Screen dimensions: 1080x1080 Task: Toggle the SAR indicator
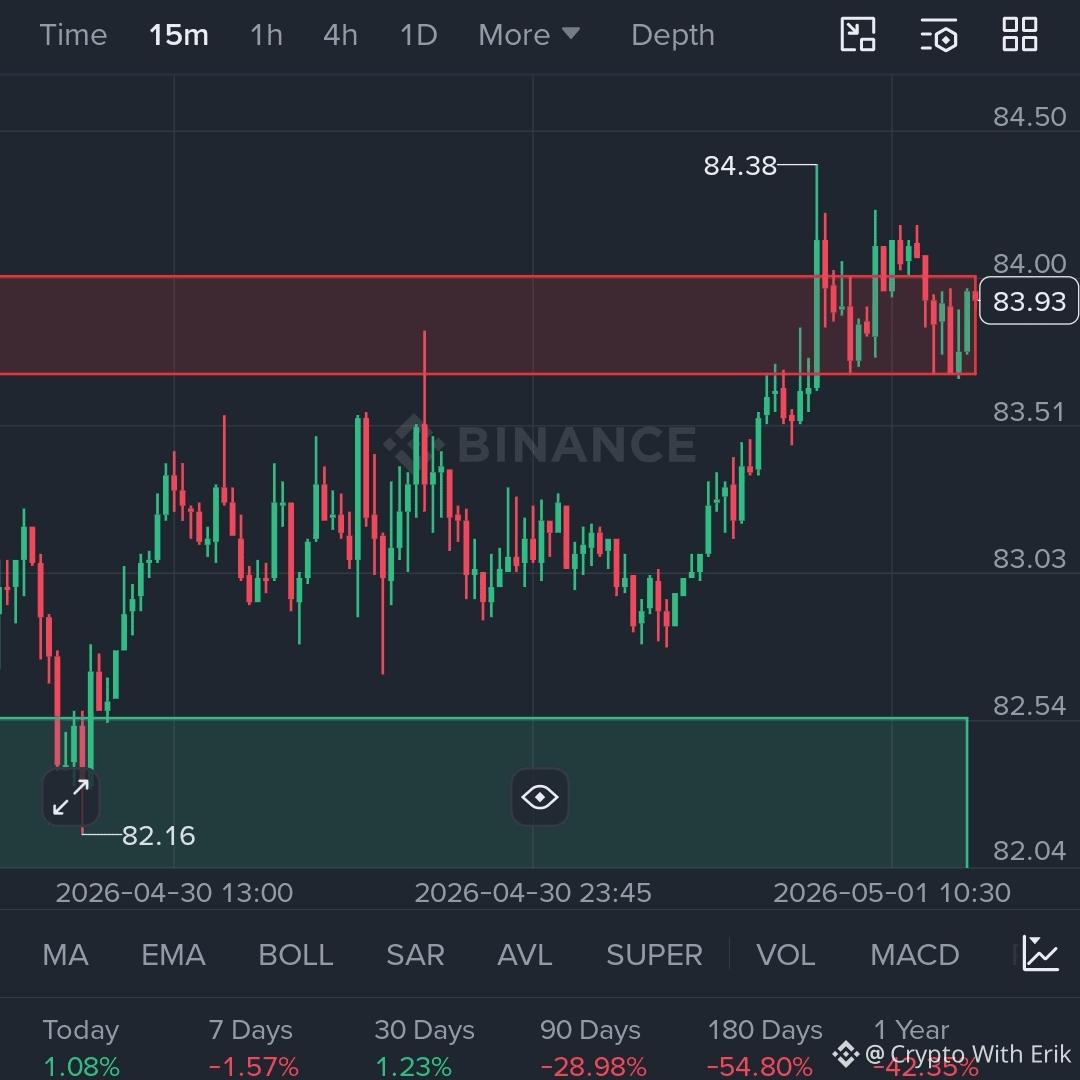(415, 955)
